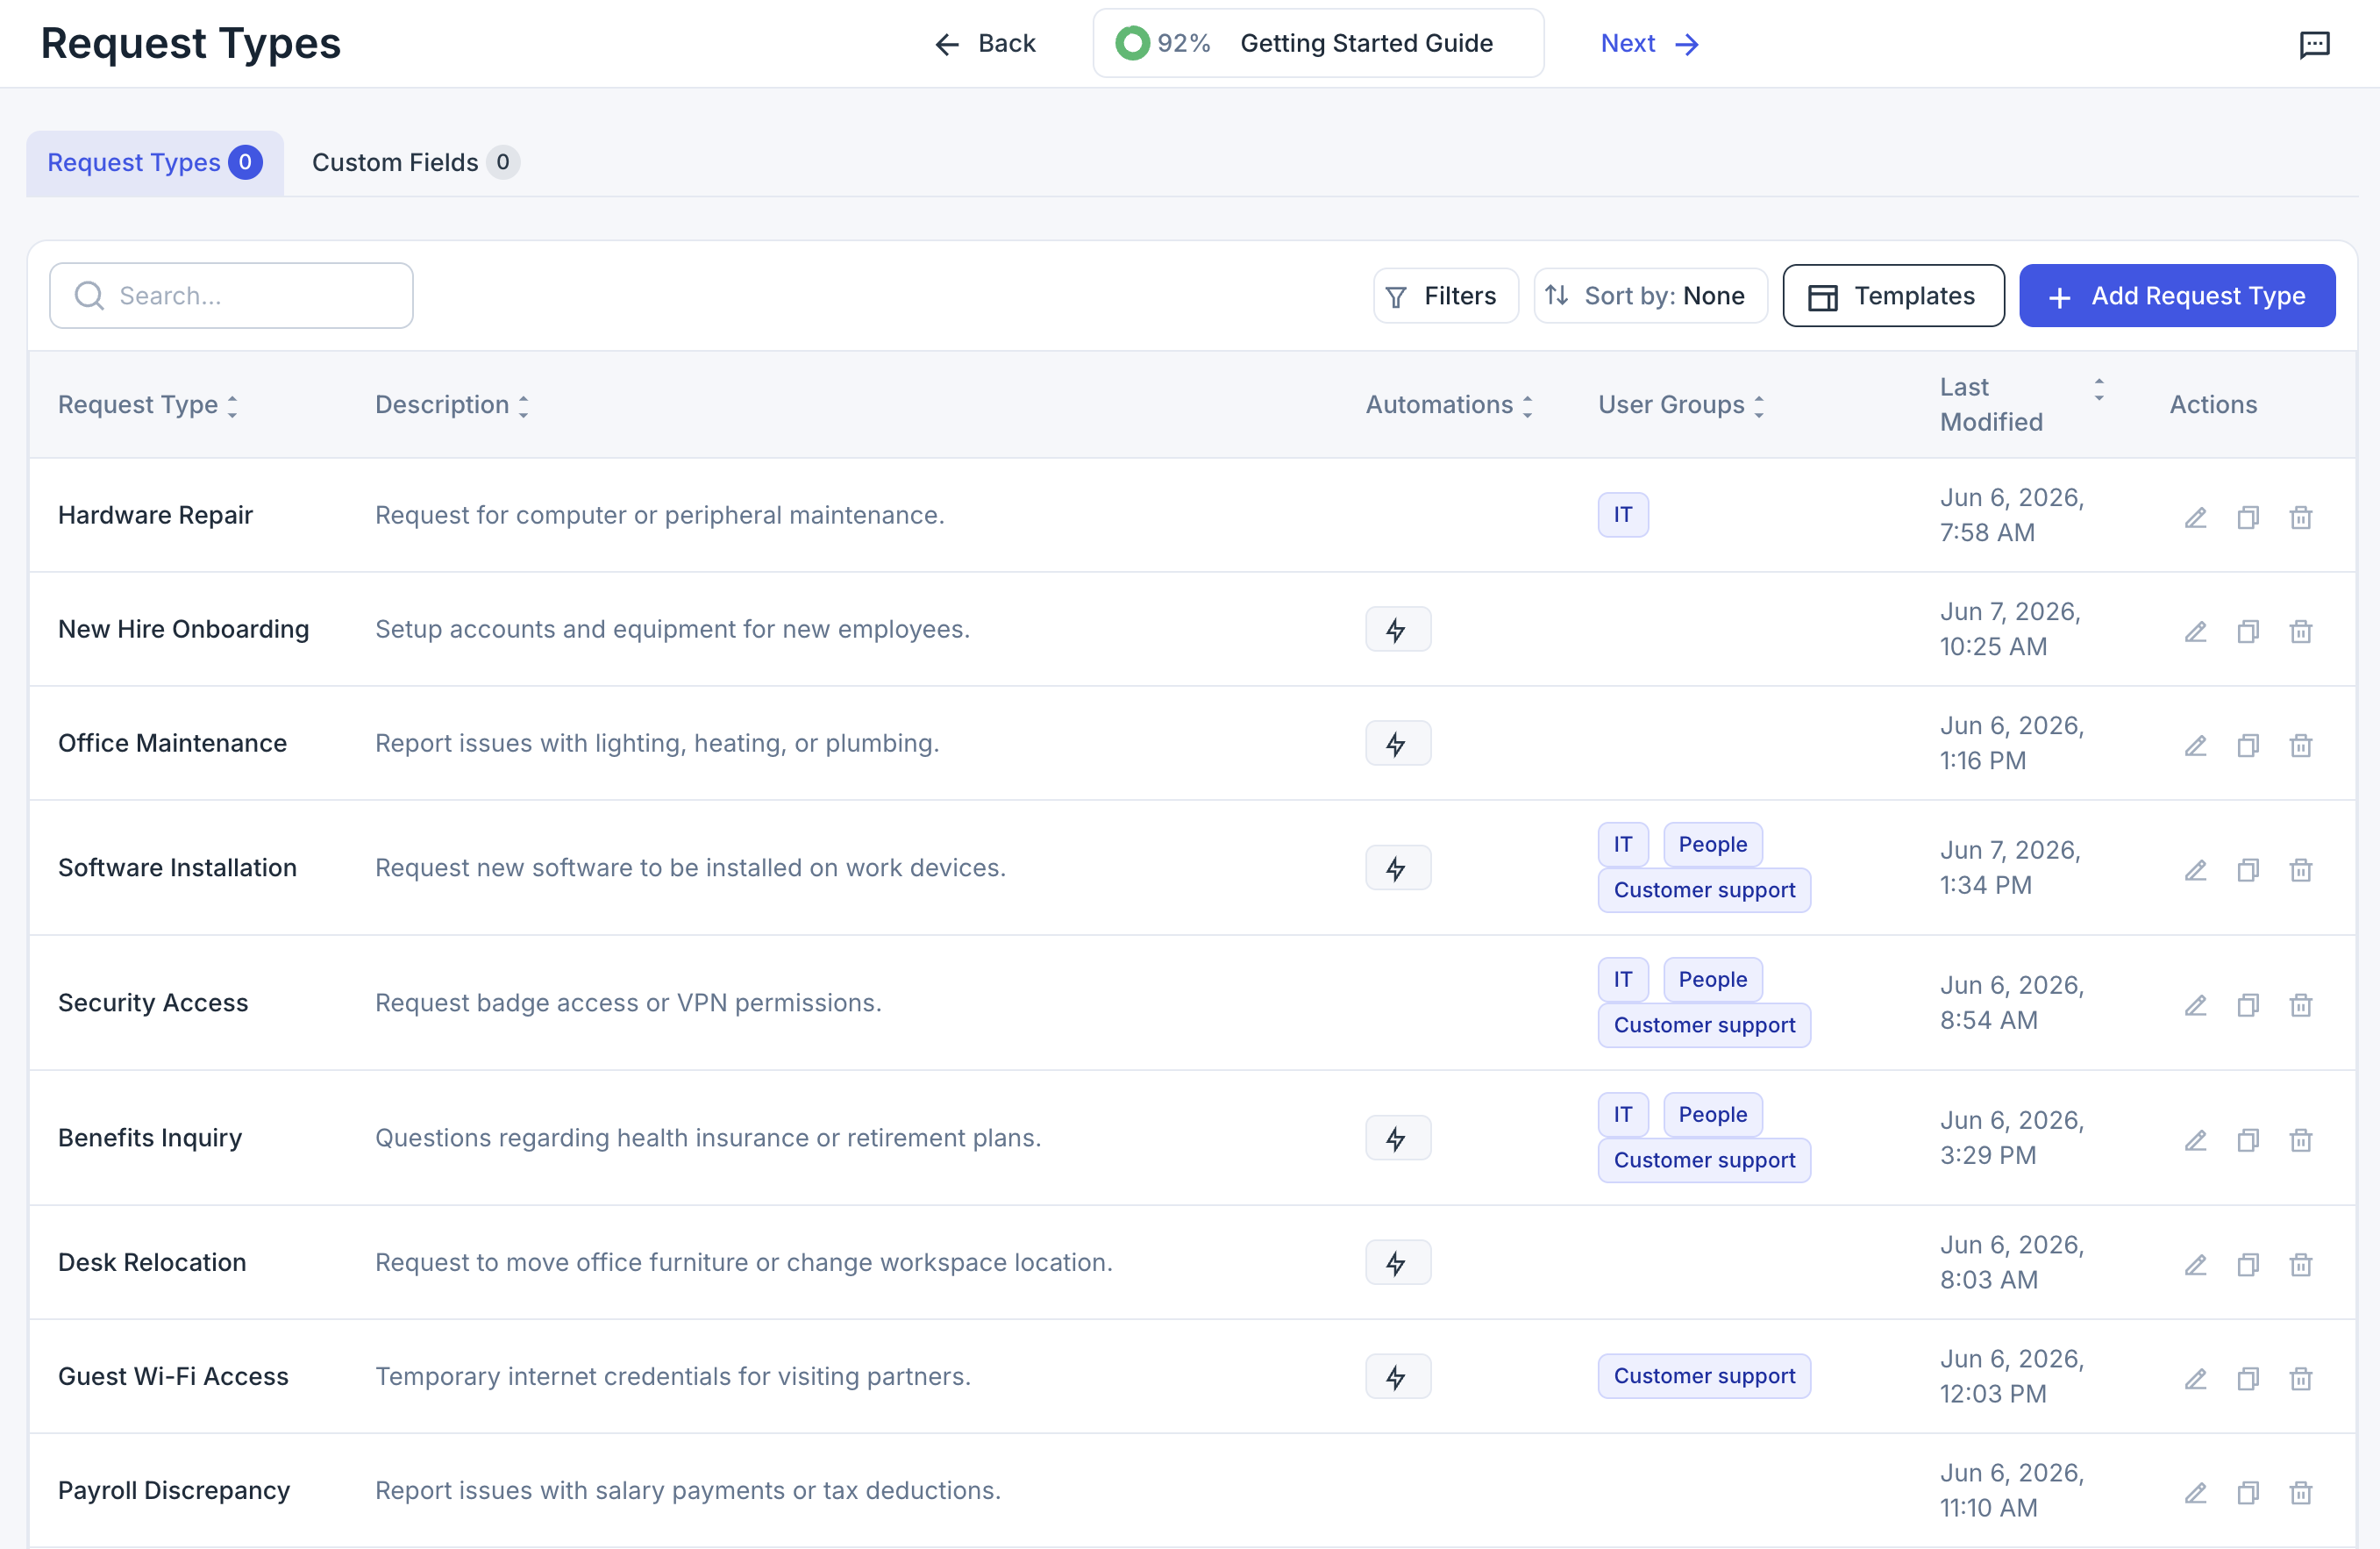
Task: Duplicate the Payroll Discrepancy row
Action: click(x=2248, y=1492)
